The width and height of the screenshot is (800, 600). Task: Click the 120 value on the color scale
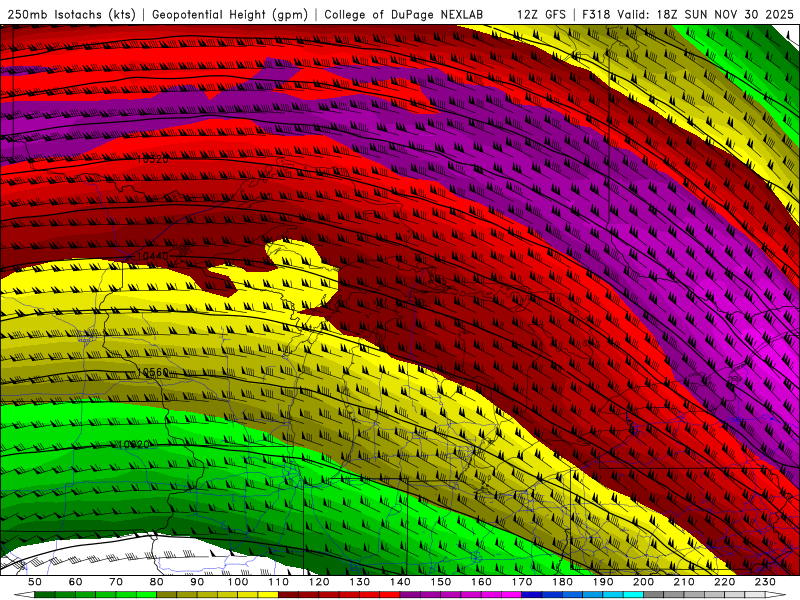319,582
